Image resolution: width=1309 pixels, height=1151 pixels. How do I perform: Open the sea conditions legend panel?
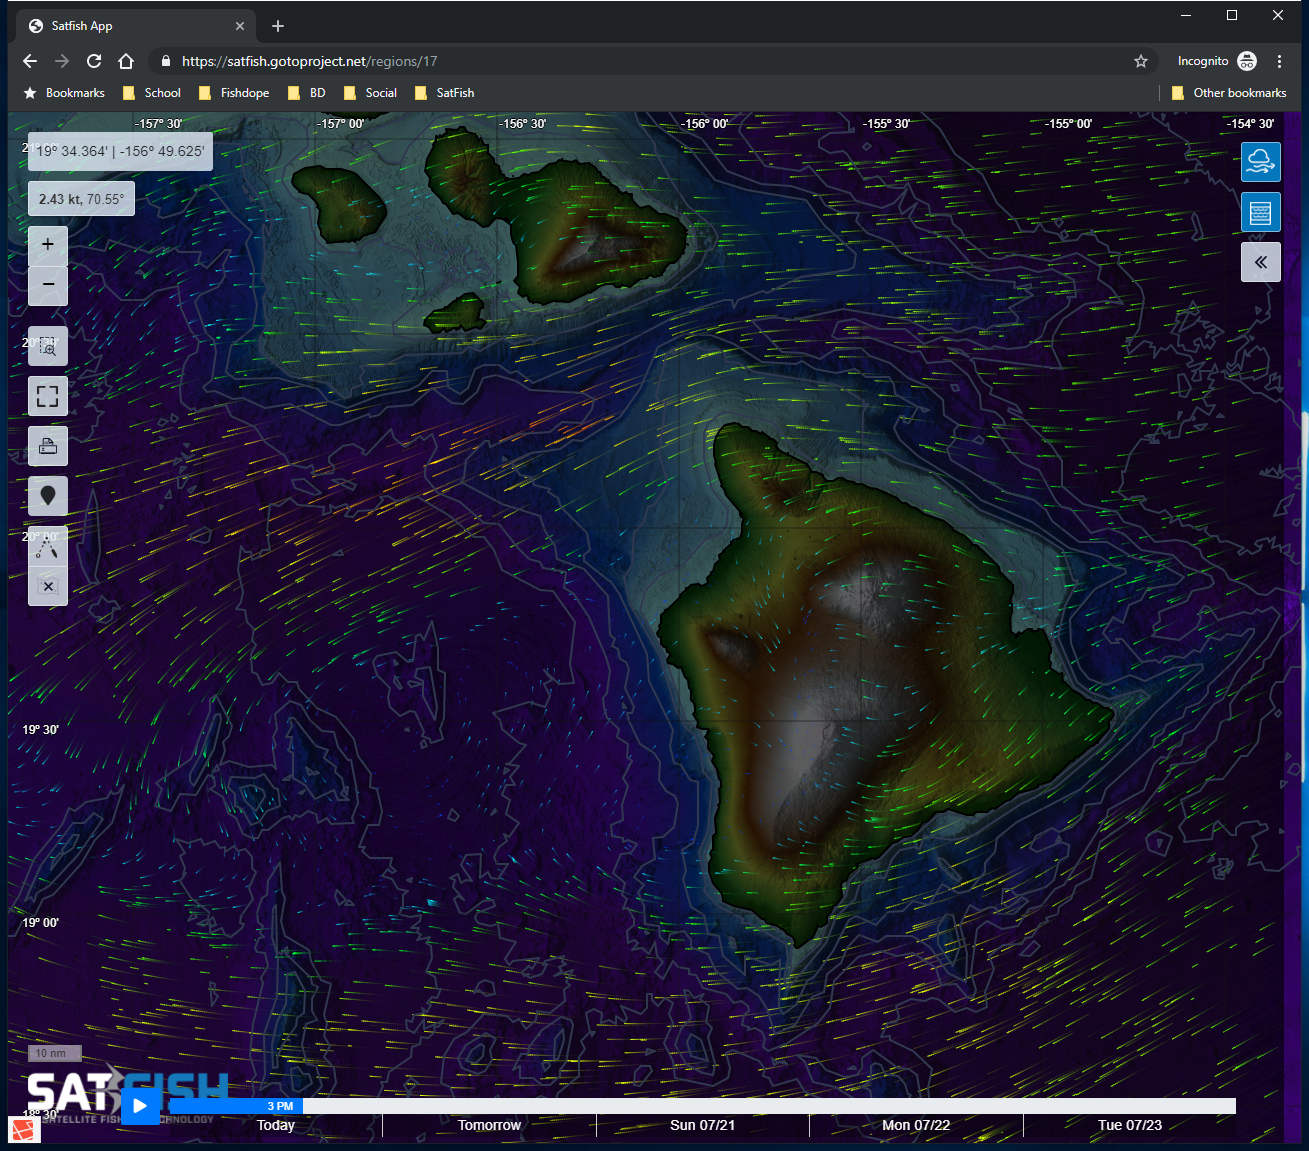1261,211
